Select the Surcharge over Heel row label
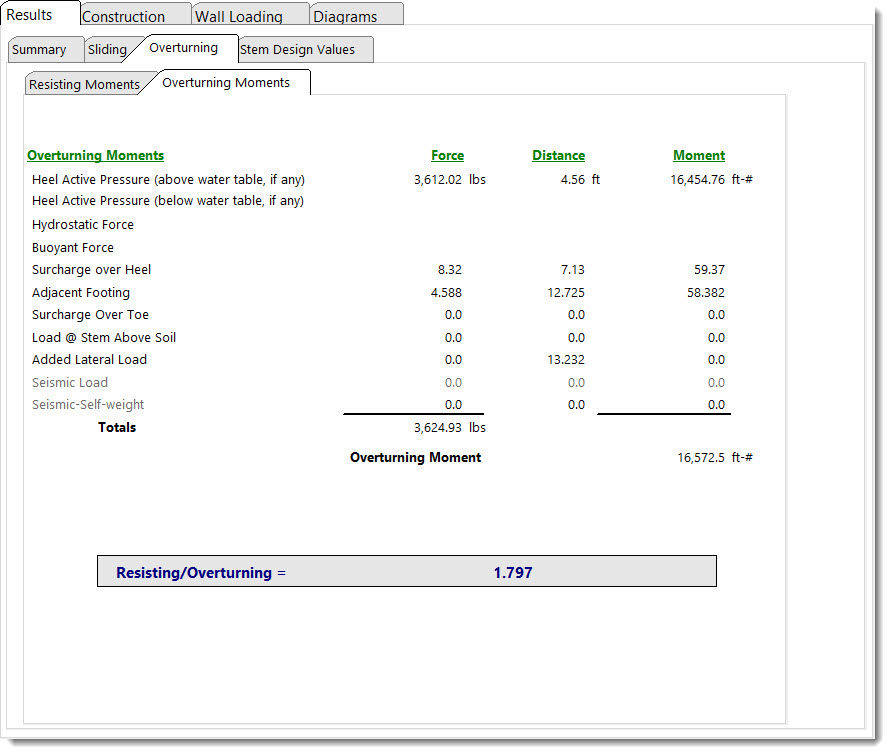The height and width of the screenshot is (754, 890). click(x=92, y=270)
